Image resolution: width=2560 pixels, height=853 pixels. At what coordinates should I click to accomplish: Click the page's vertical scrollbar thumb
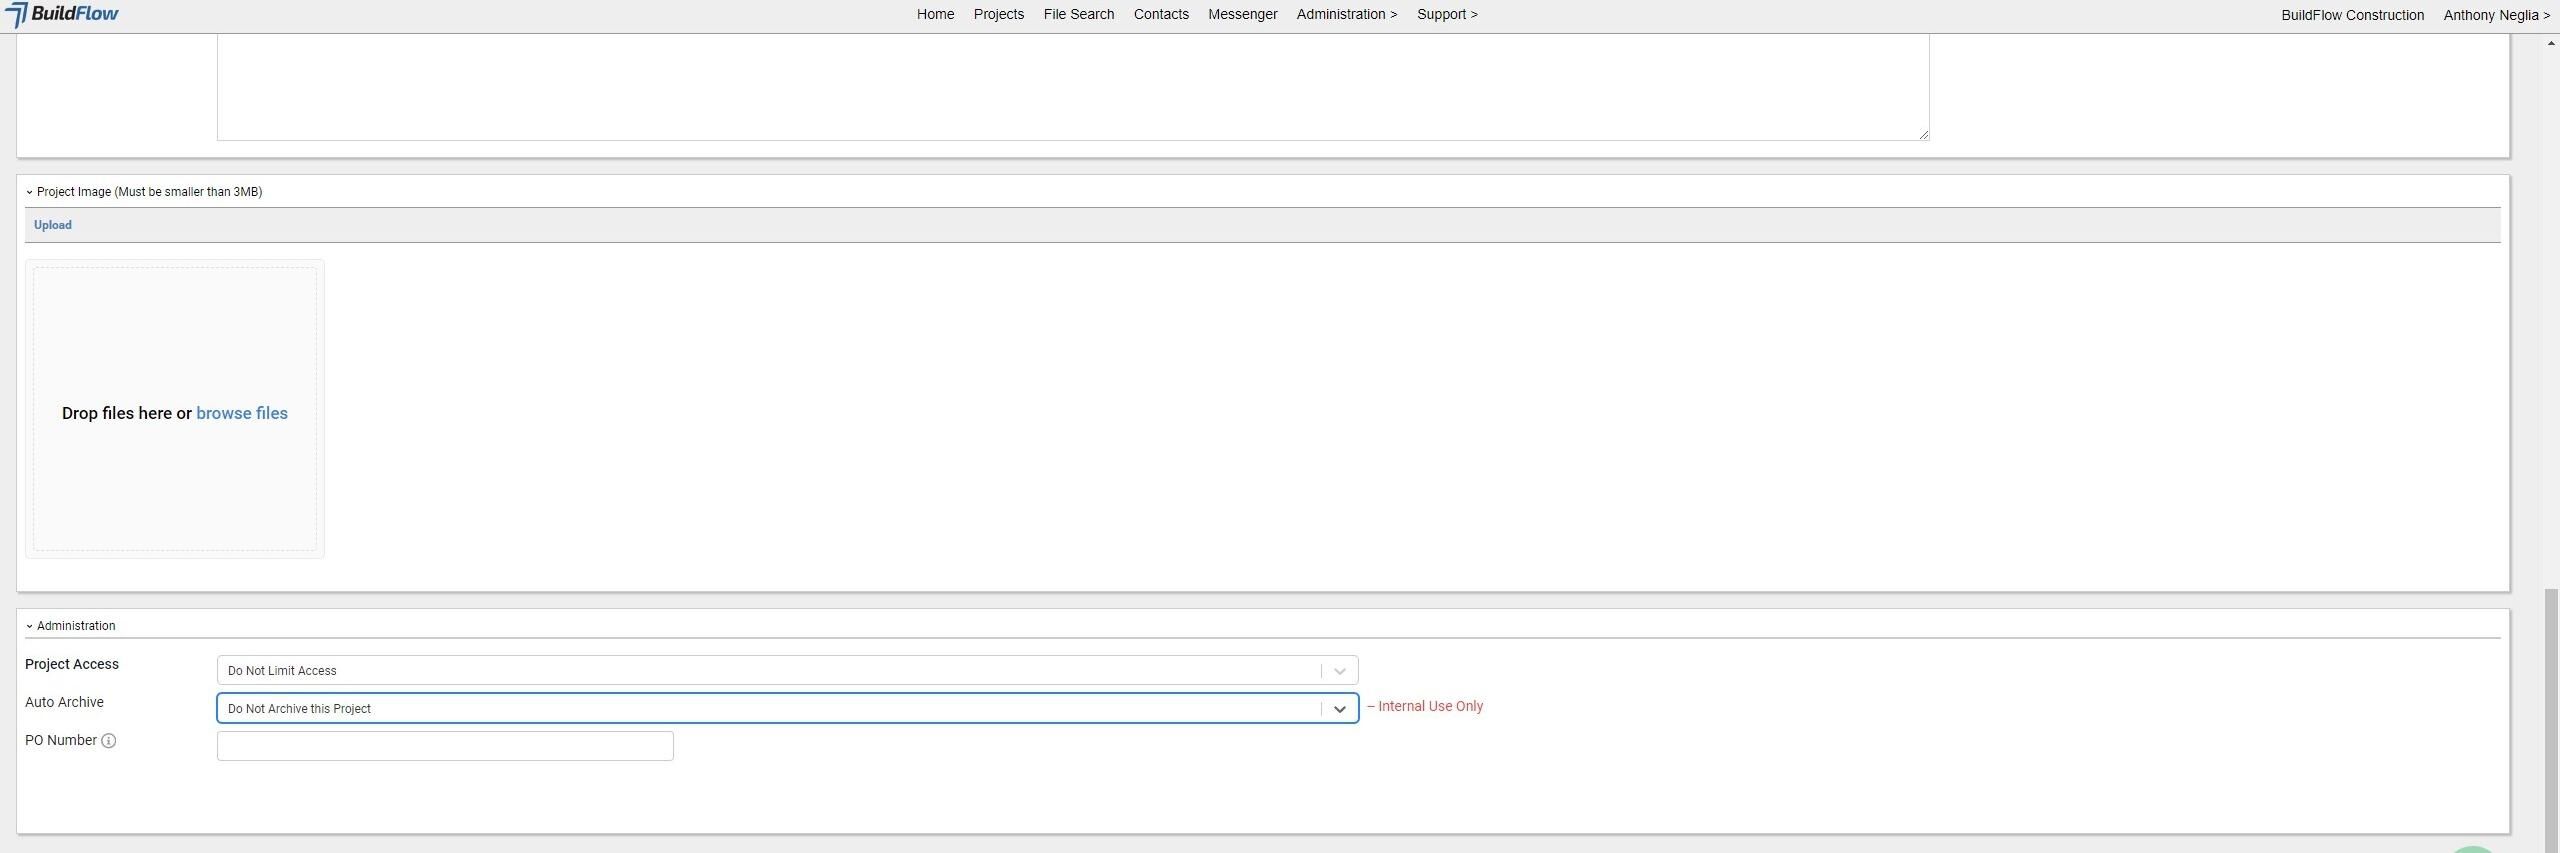click(2551, 720)
